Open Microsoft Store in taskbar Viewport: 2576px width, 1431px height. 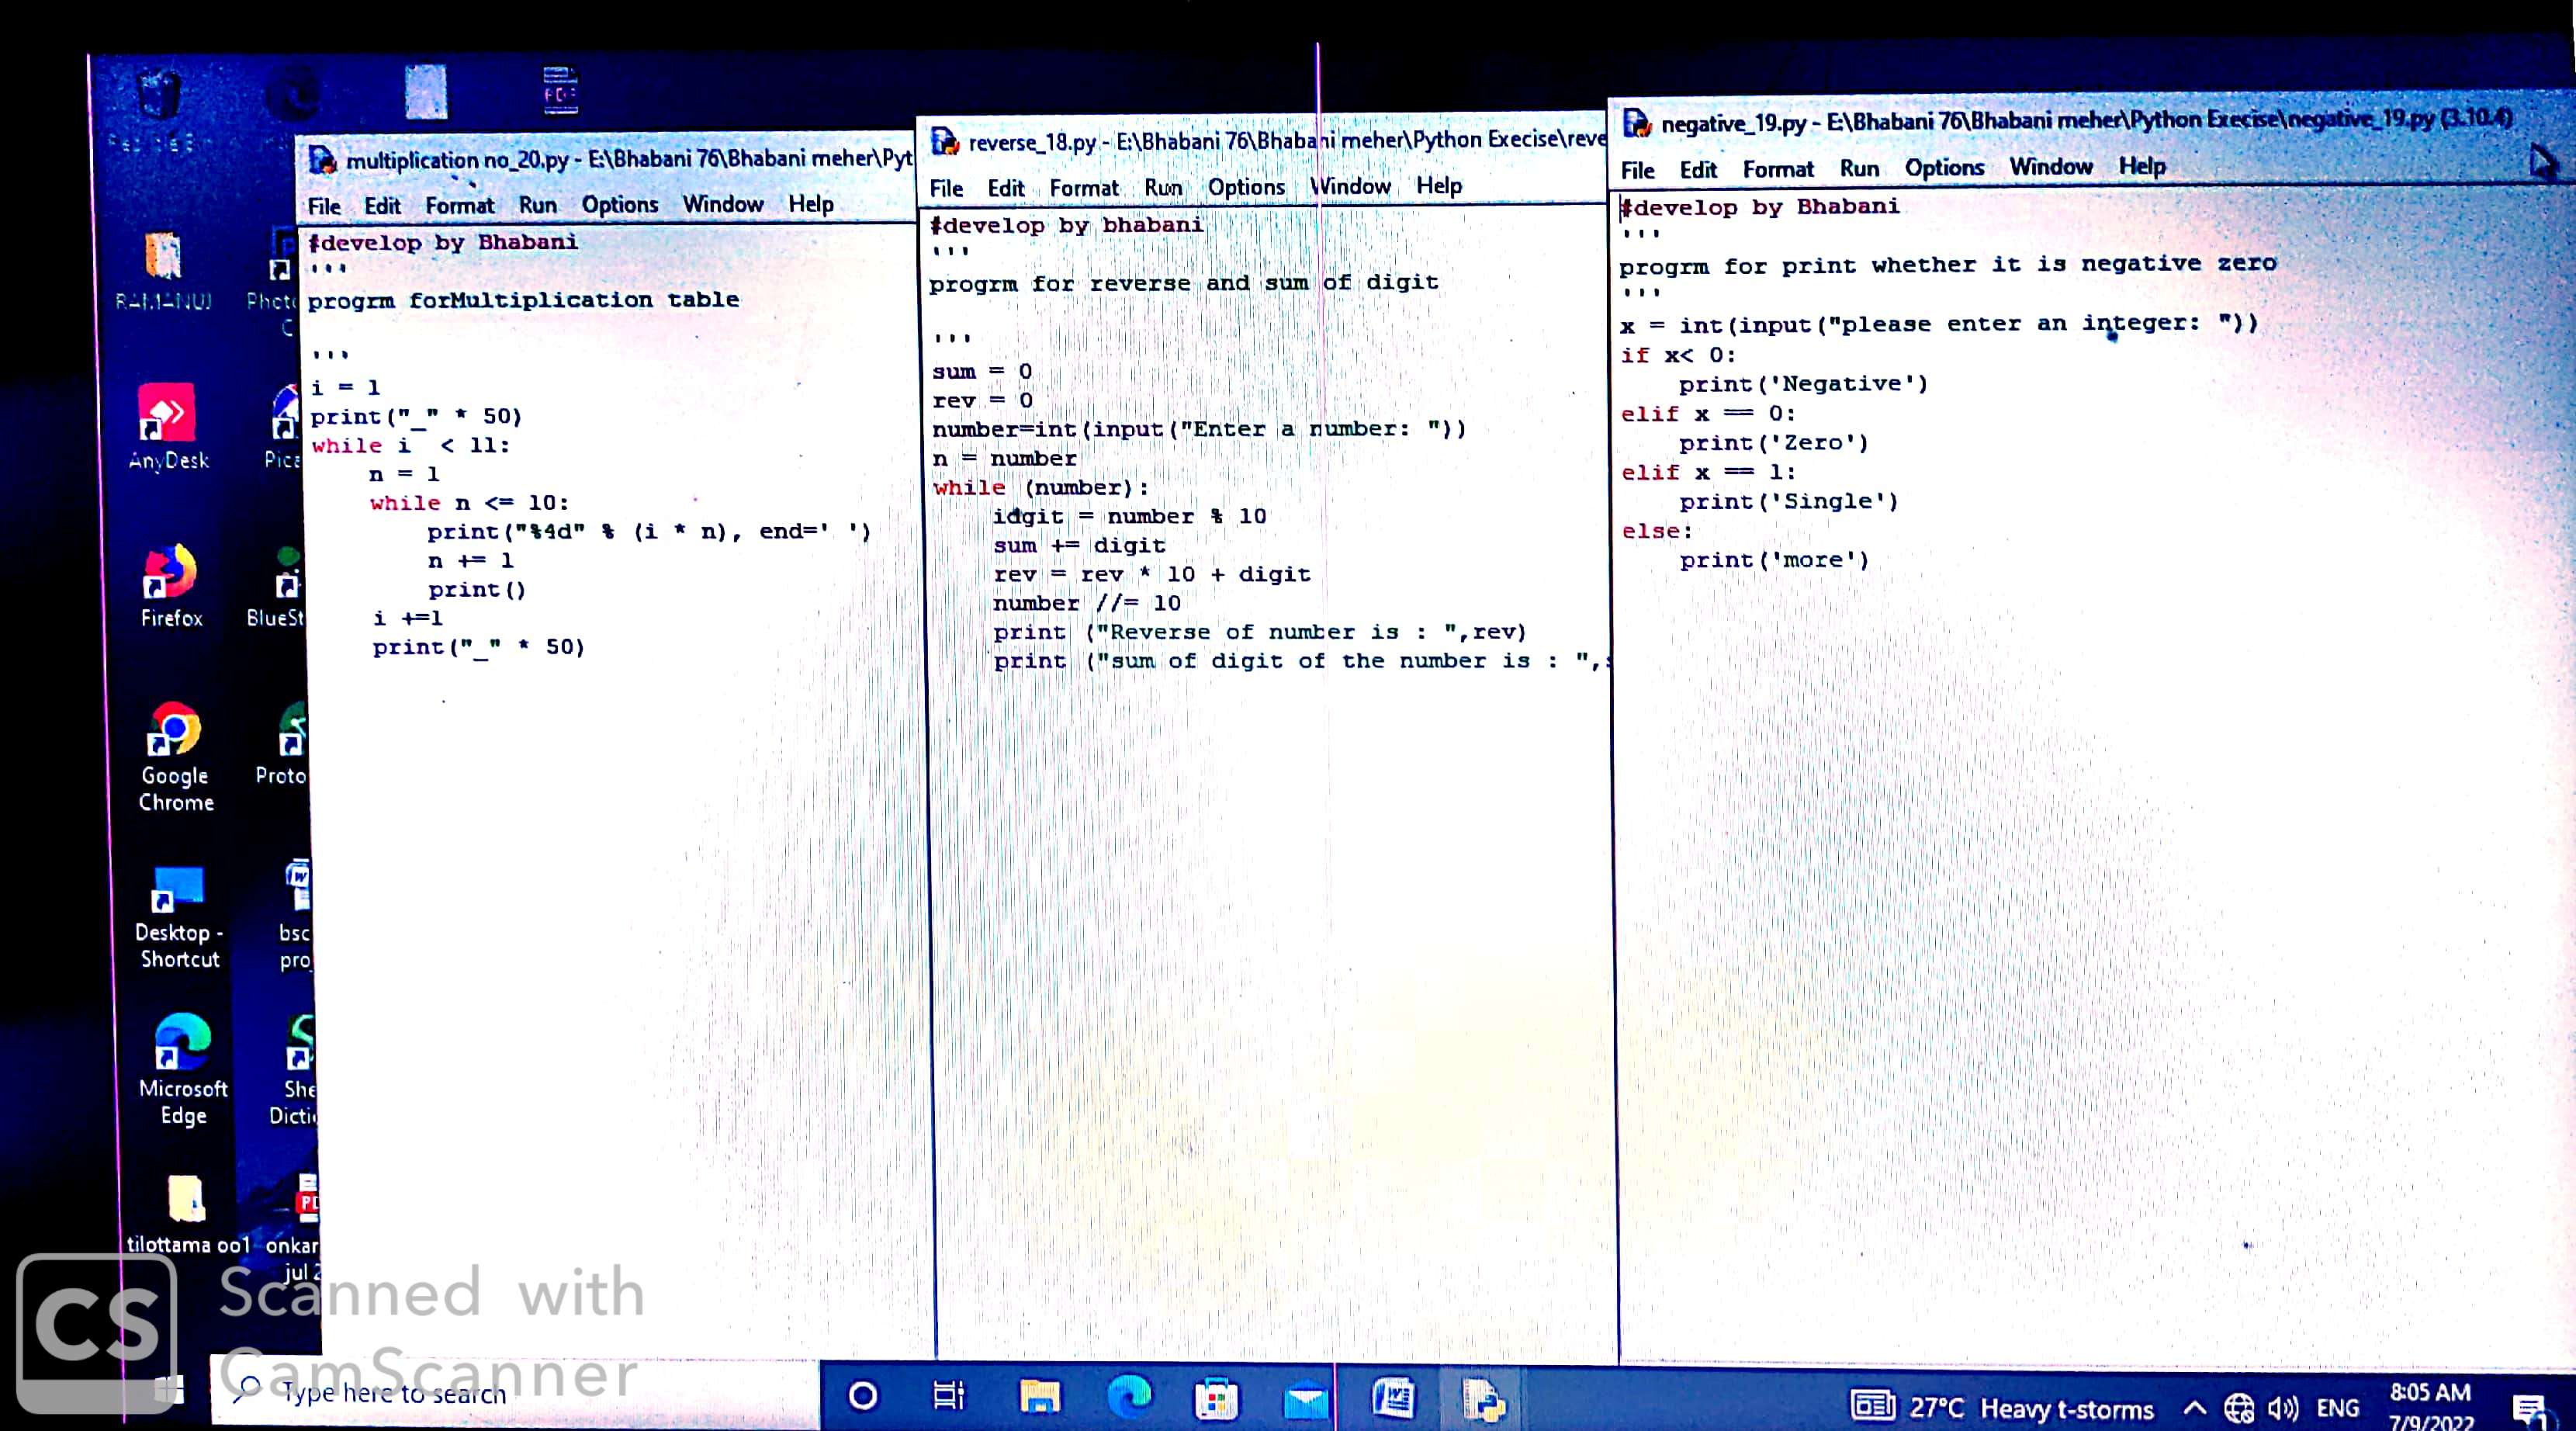[x=1216, y=1399]
